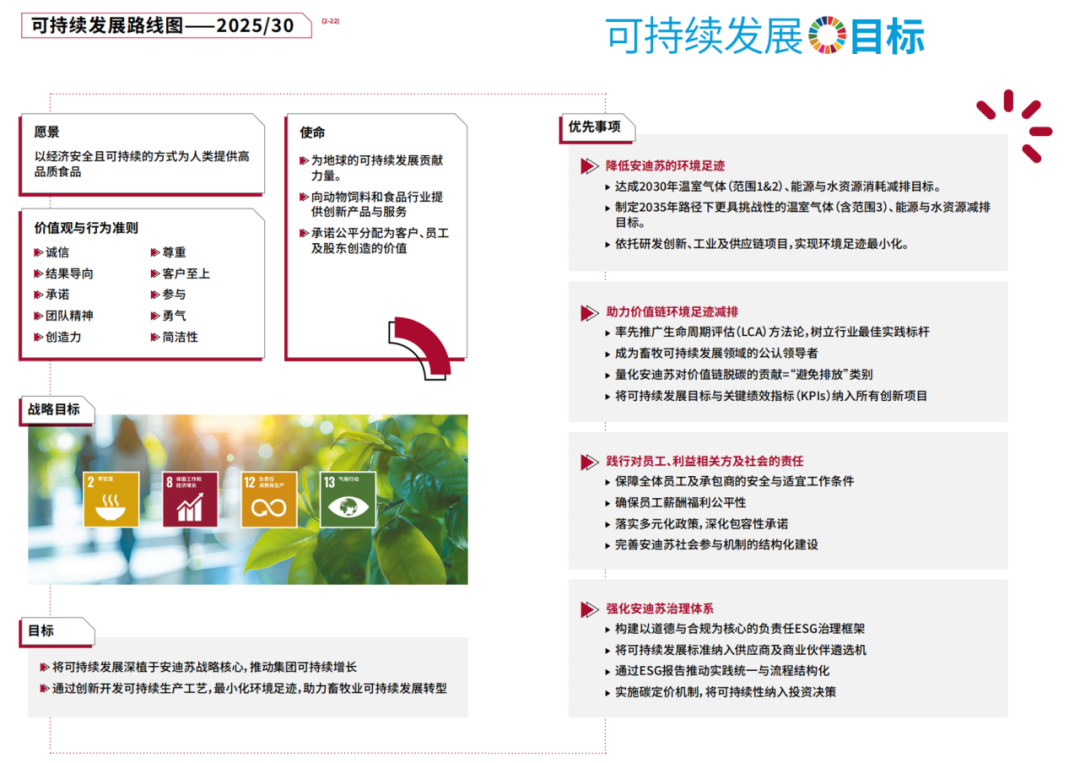Click red heading 强化安迪苏治理体系
This screenshot has width=1080, height=763.
[x=660, y=608]
